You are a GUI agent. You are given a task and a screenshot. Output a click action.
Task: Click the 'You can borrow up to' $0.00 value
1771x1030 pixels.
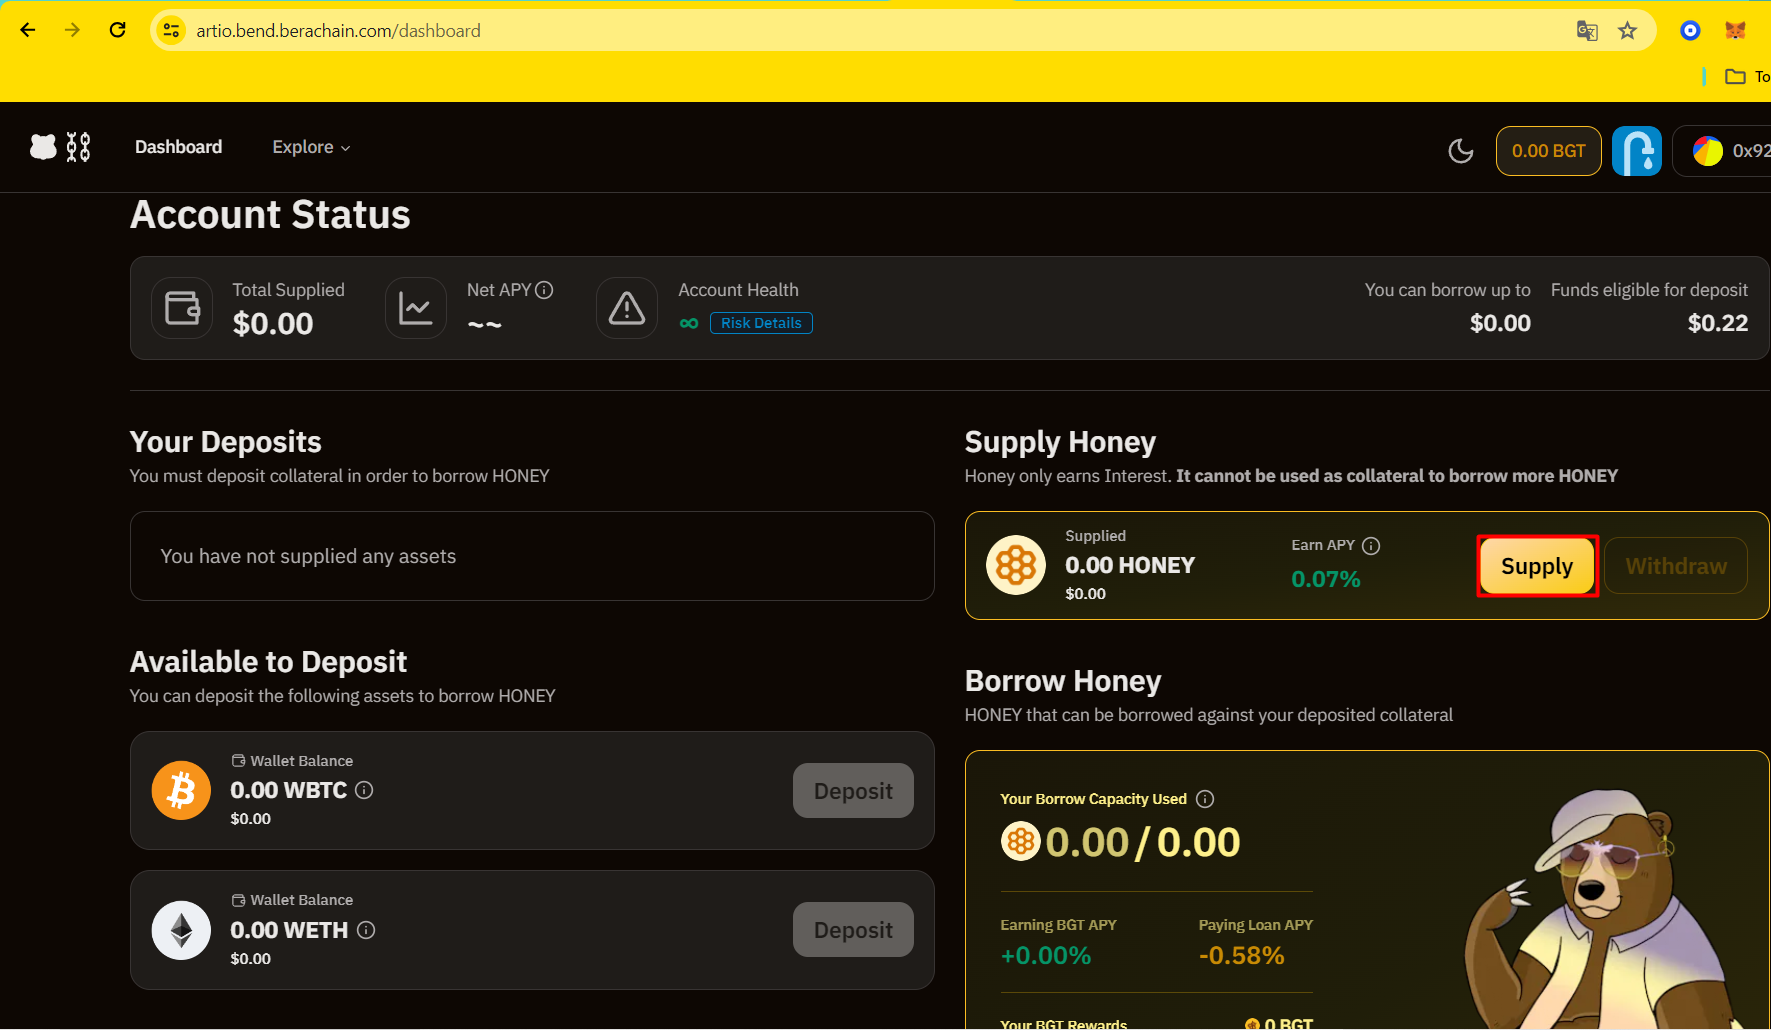pyautogui.click(x=1500, y=323)
